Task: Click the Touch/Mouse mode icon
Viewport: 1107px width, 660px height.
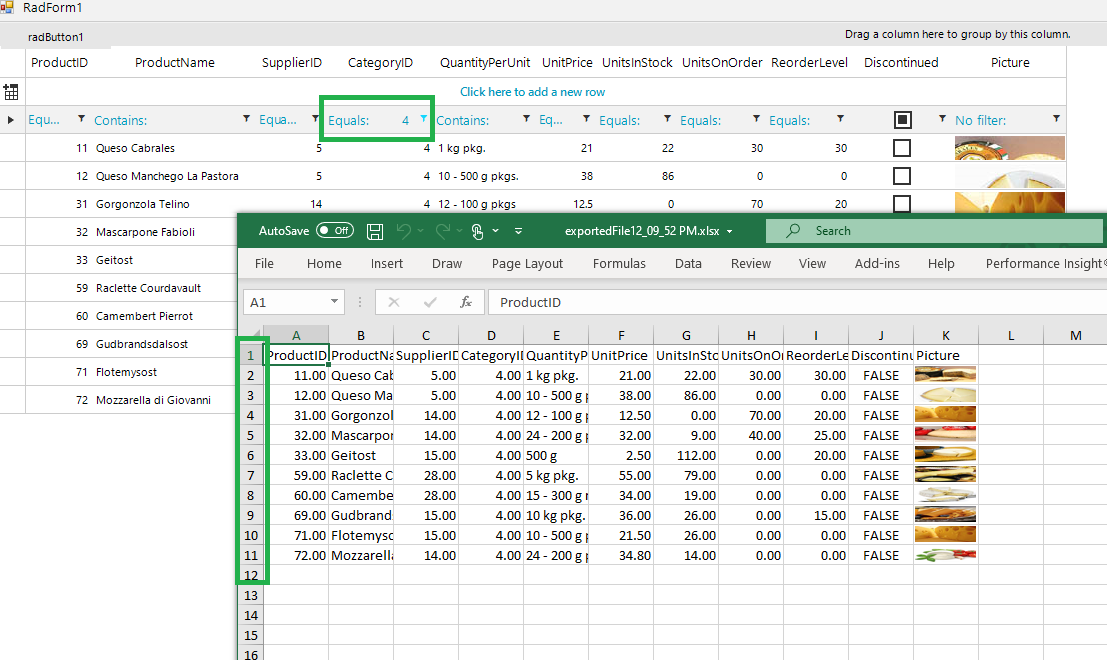Action: pyautogui.click(x=478, y=231)
